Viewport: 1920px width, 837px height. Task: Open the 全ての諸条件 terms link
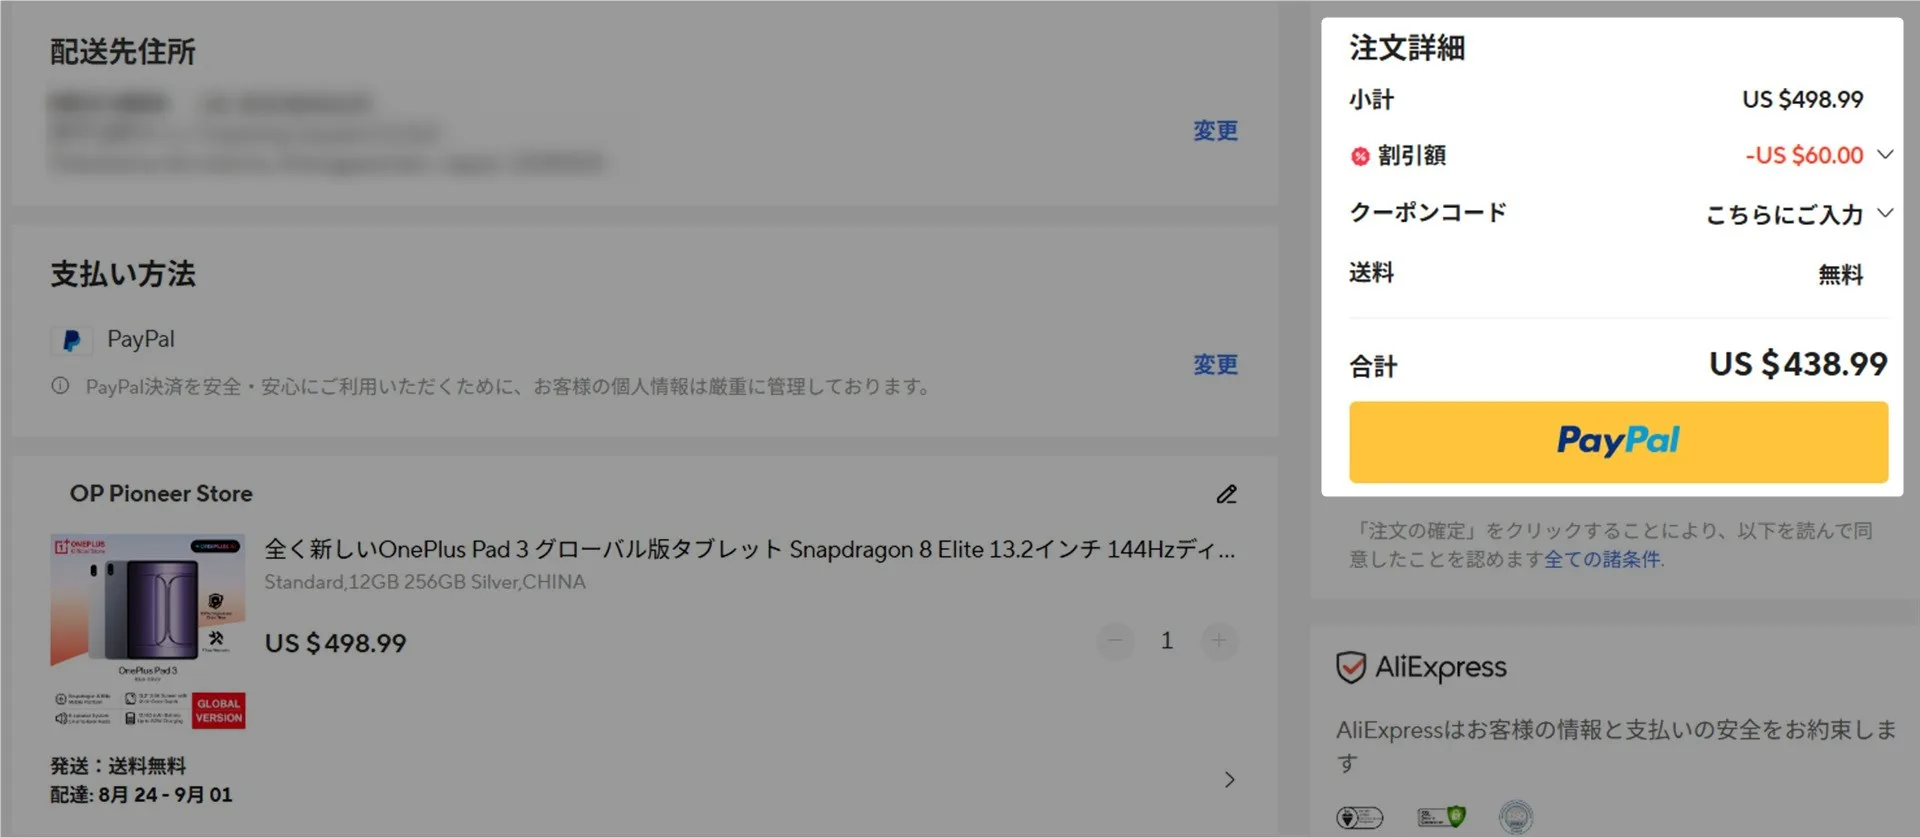pyautogui.click(x=1602, y=559)
